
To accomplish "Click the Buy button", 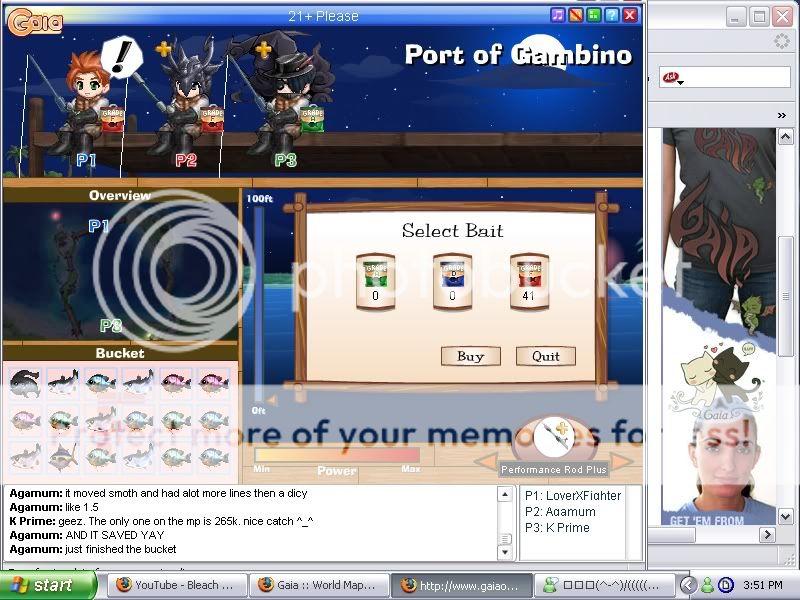I will pos(470,356).
